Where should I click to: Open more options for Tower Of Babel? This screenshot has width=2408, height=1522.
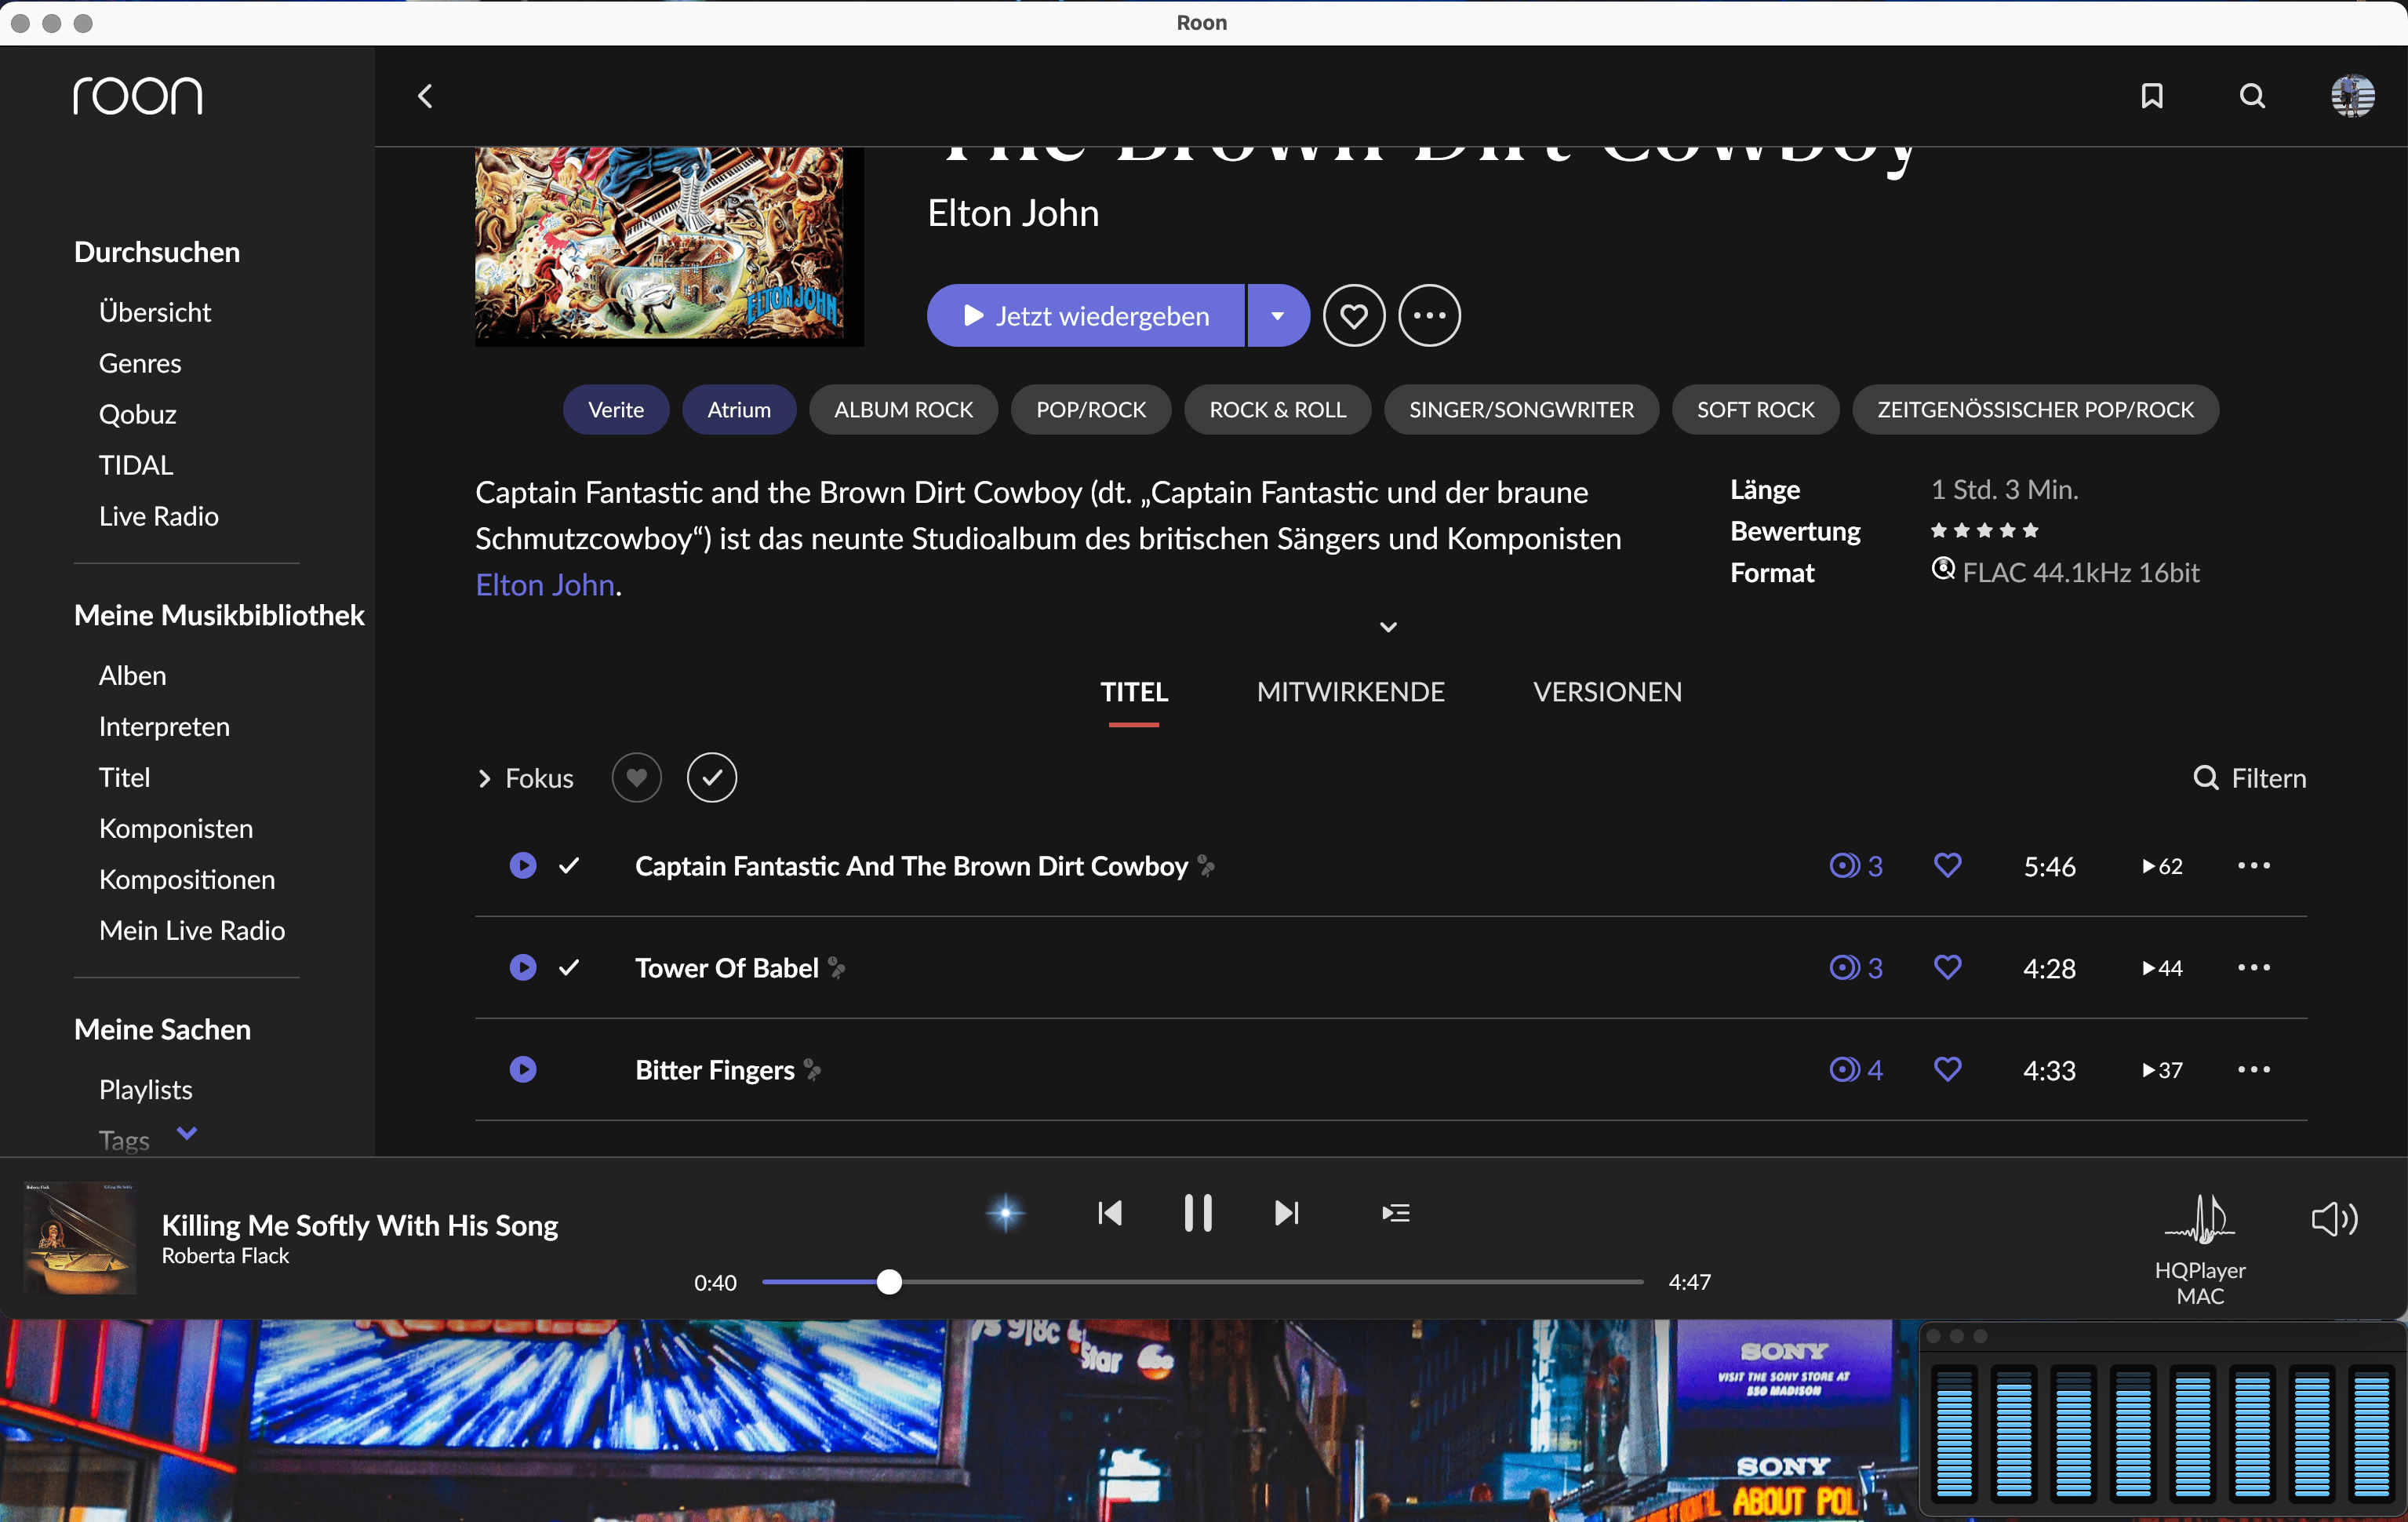pyautogui.click(x=2253, y=967)
